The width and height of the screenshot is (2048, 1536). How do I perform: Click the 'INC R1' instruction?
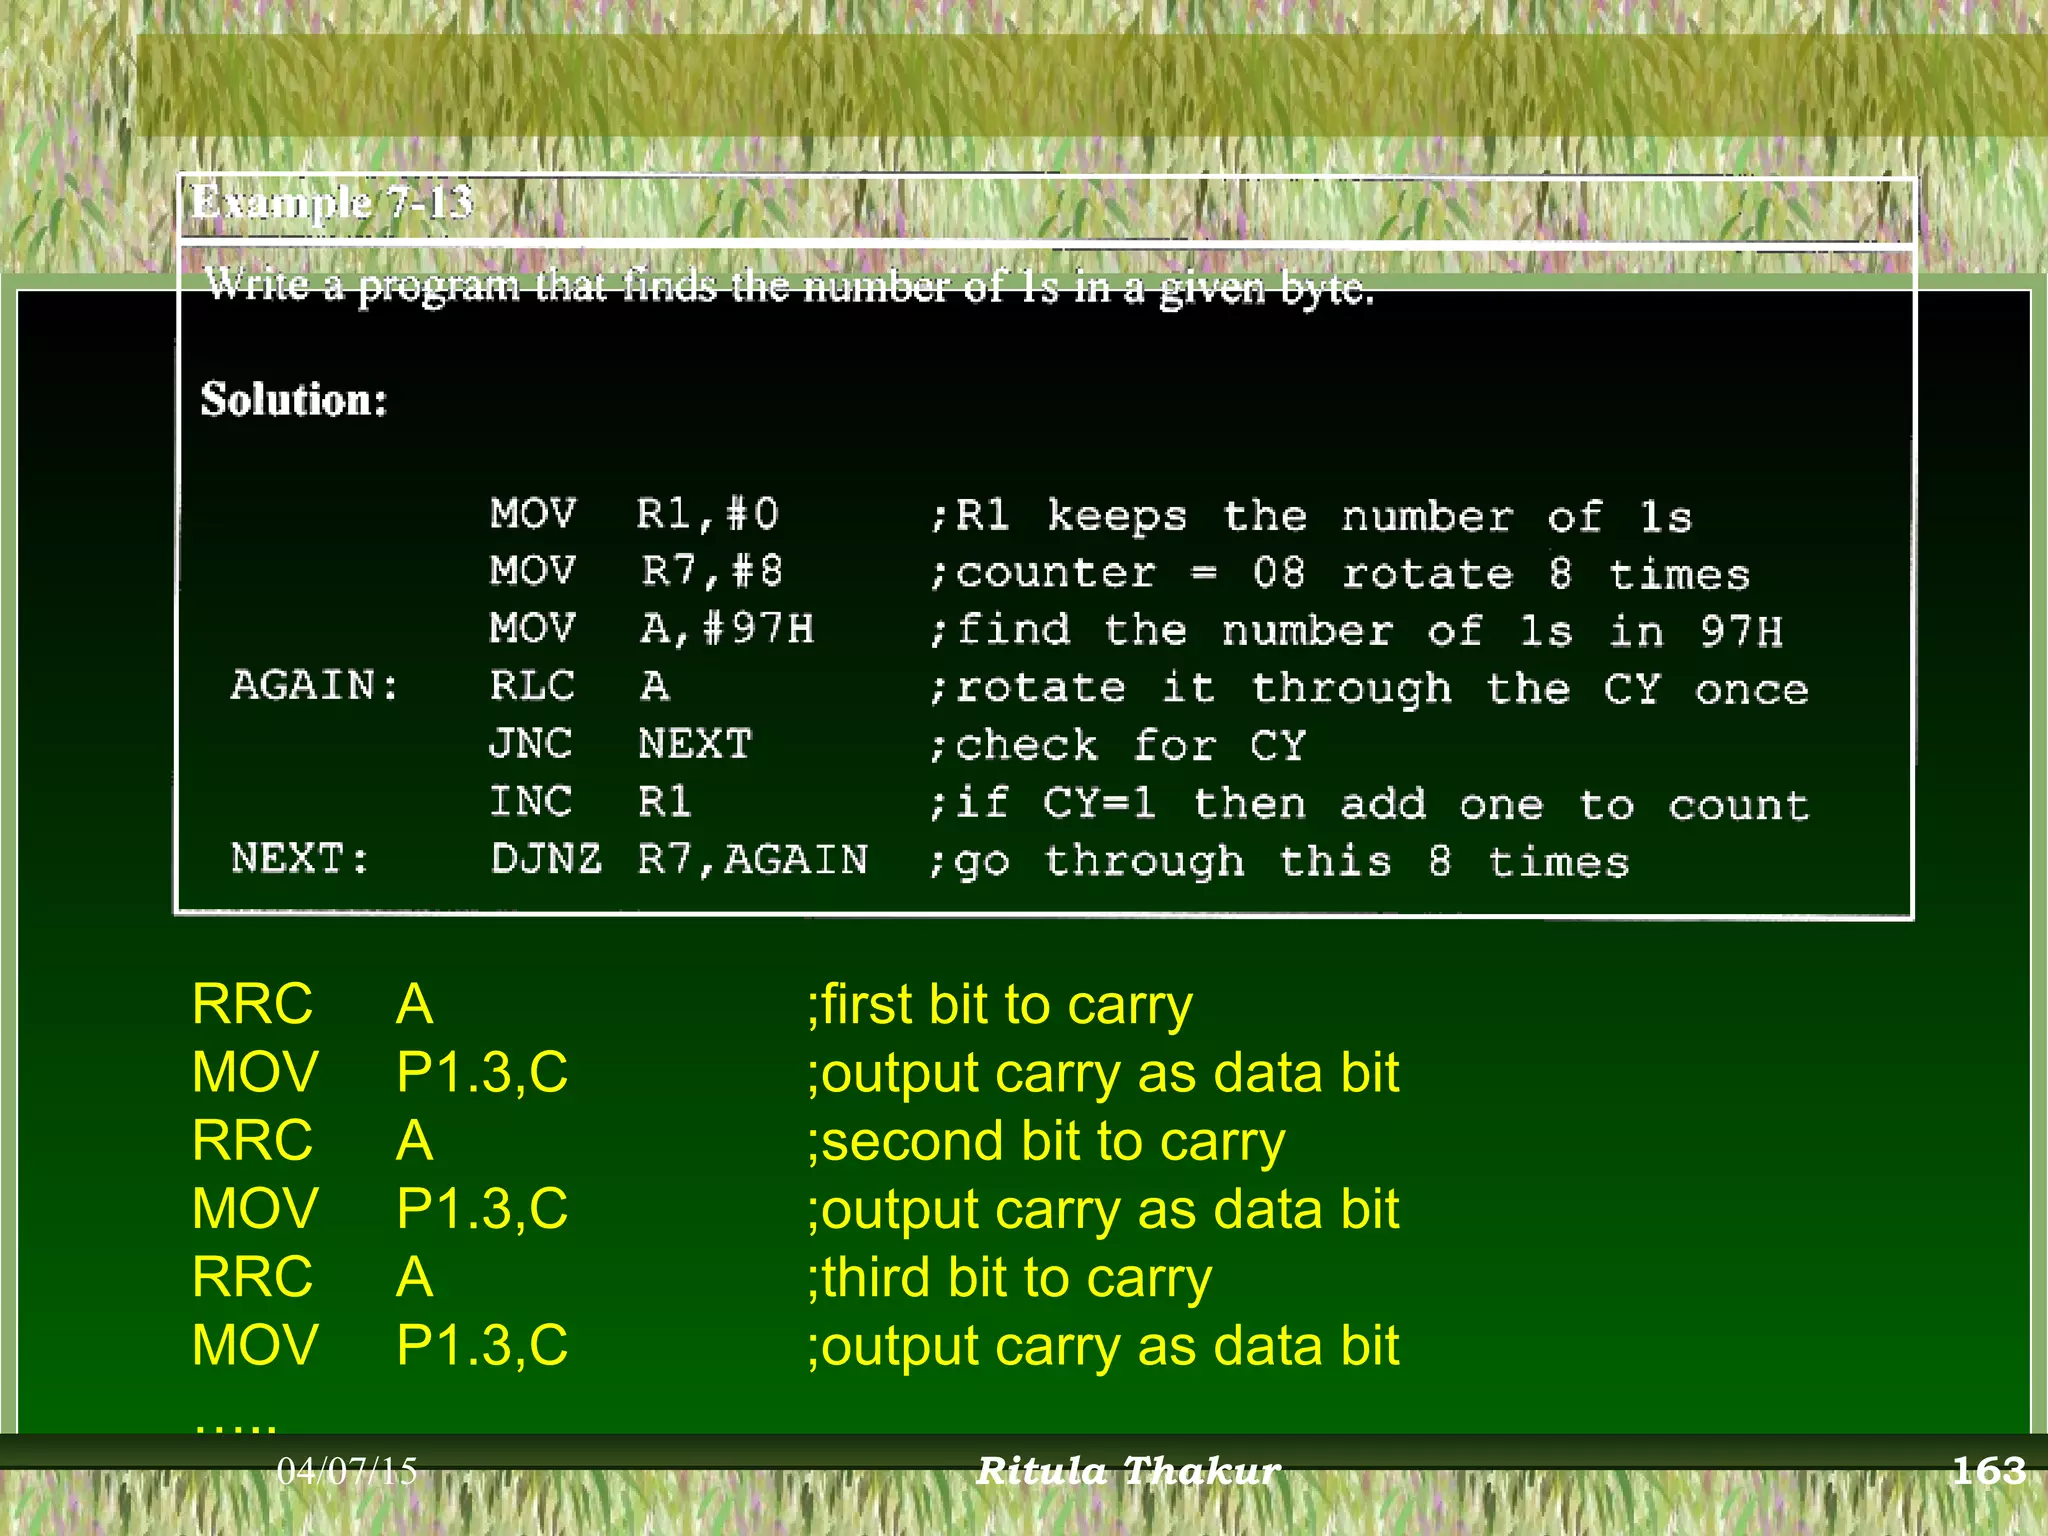590,802
